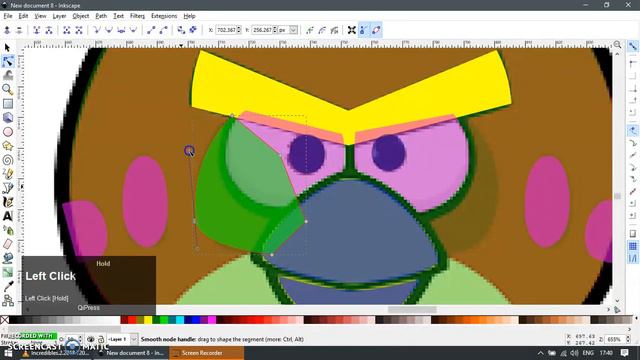Toggle snap to grids button
This screenshot has width=640, height=360.
pyautogui.click(x=633, y=246)
